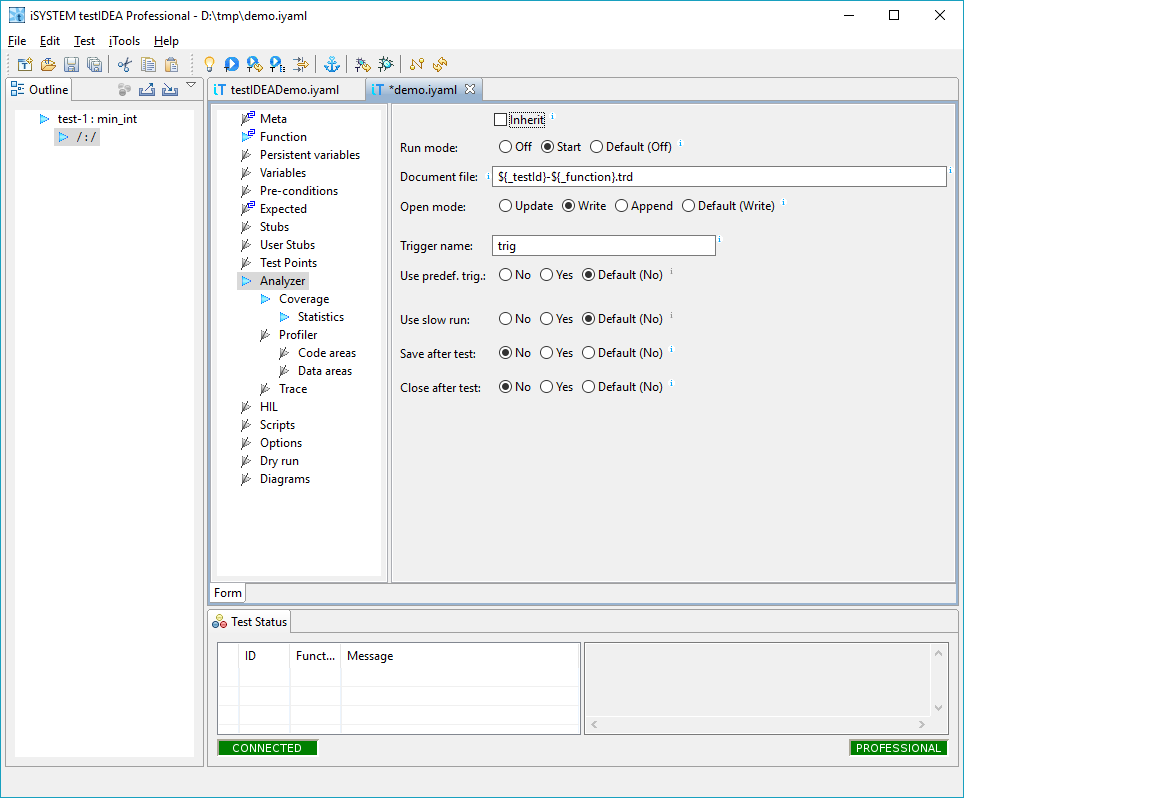Select Statistics under Coverage
The width and height of the screenshot is (1152, 798).
320,317
